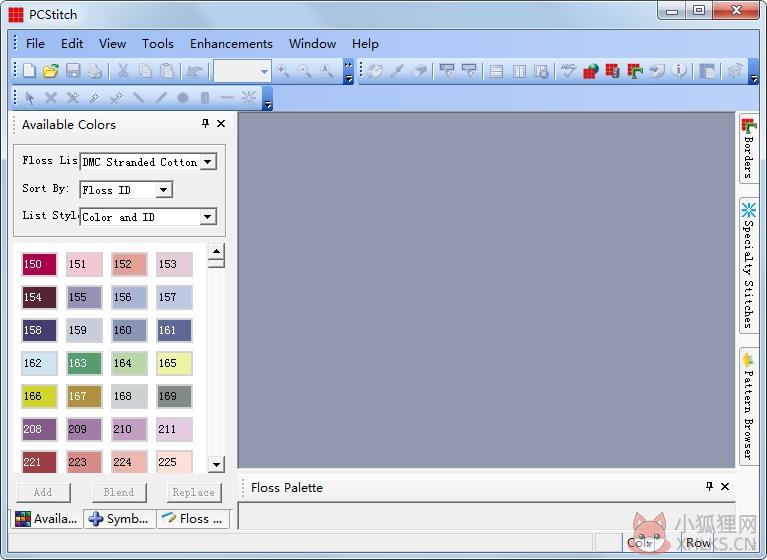767x560 pixels.
Task: Print the pattern using the printer icon
Action: point(95,71)
